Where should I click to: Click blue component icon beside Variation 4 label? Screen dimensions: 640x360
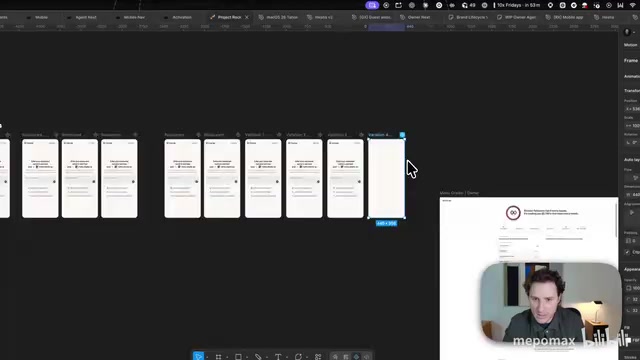(402, 135)
